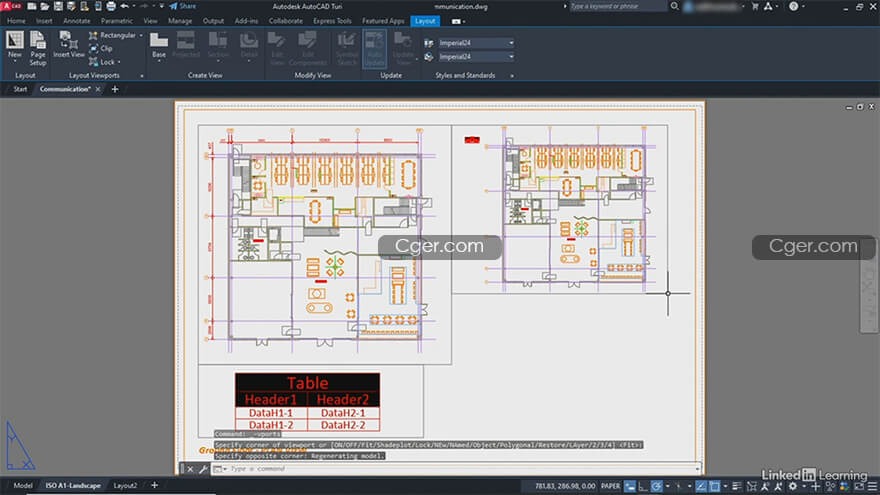880x495 pixels.
Task: Switch to the Collaborate ribbon tab
Action: click(x=286, y=21)
